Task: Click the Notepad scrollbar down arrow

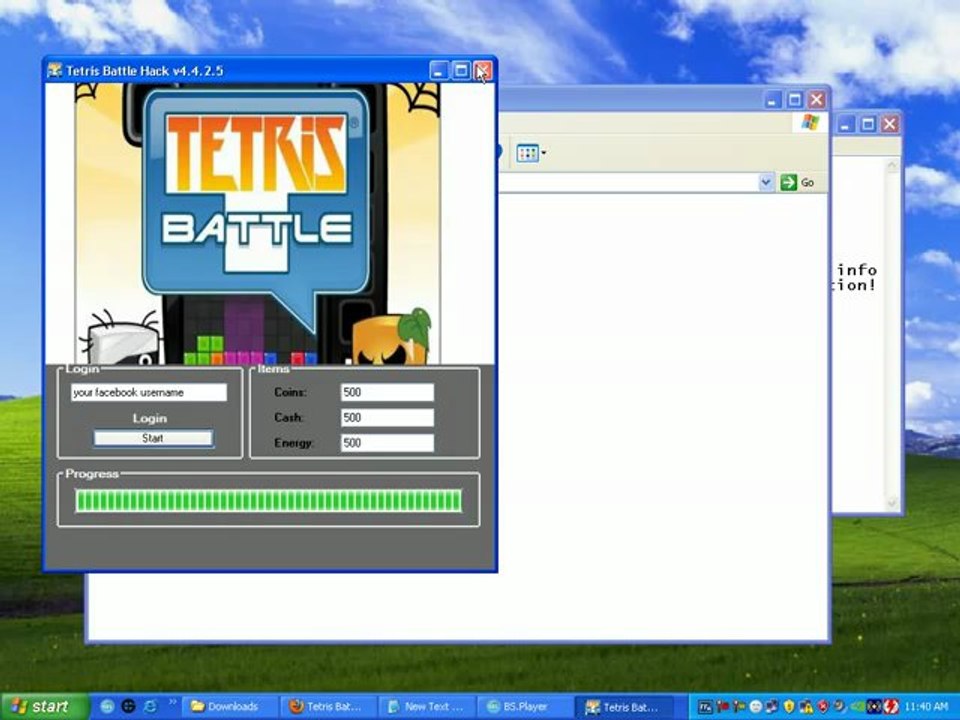Action: [x=891, y=503]
